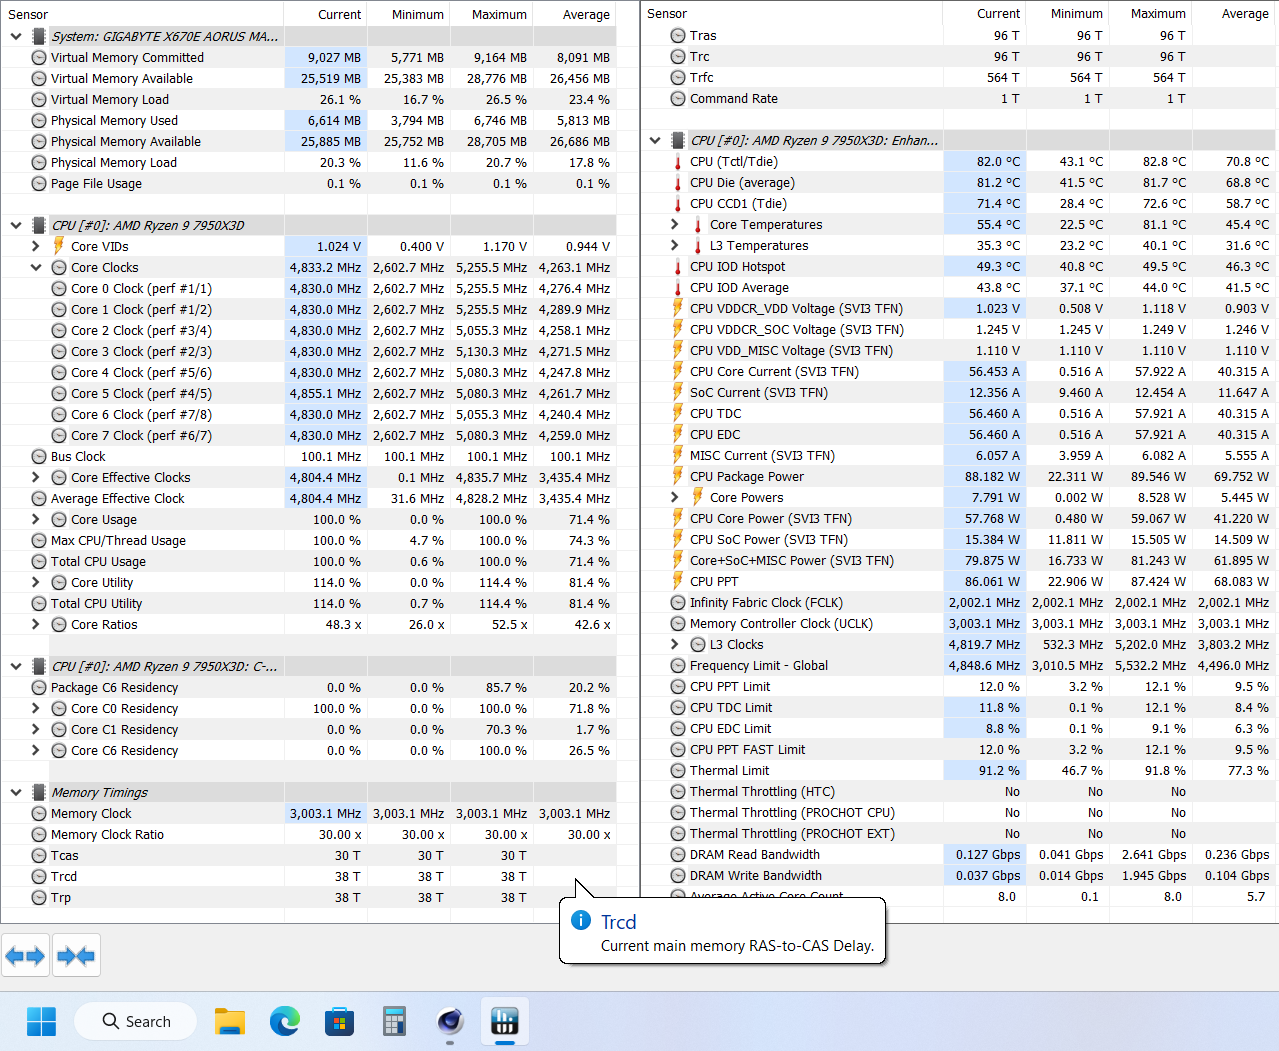
Task: Select the Core 5 Clock (perf #4/5) row
Action: tap(308, 393)
